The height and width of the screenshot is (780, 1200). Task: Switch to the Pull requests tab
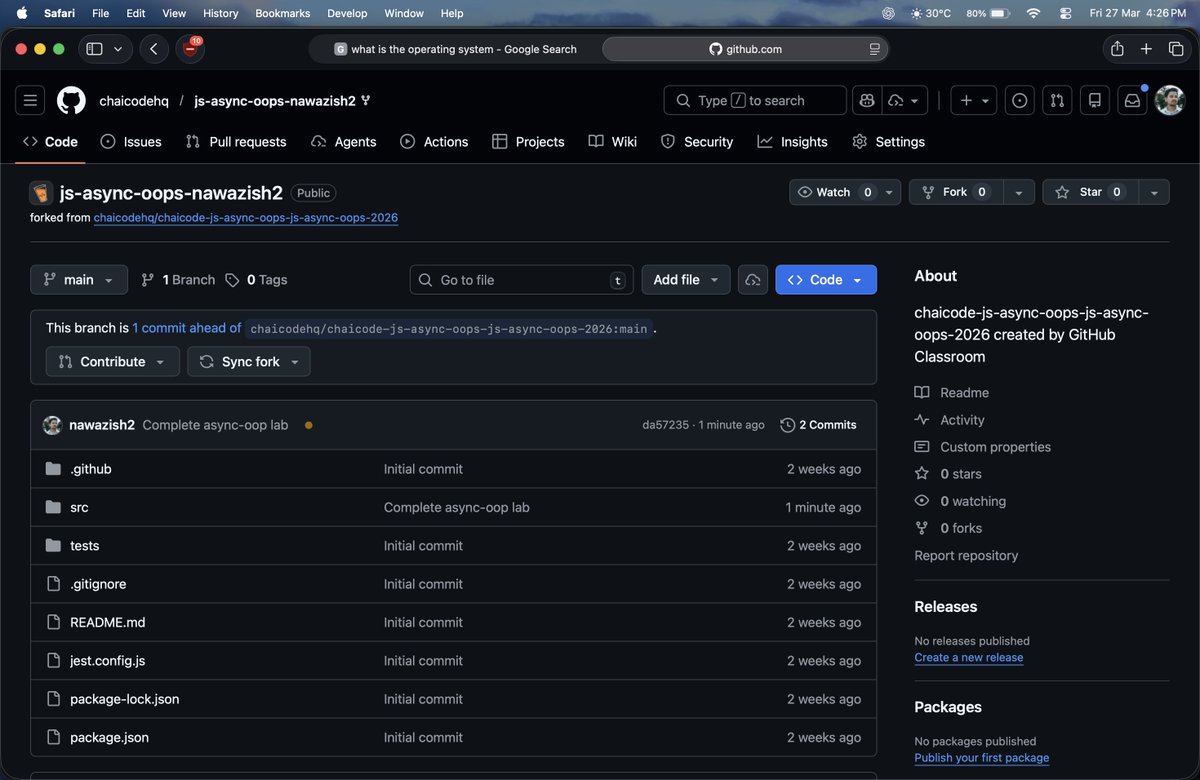click(x=236, y=142)
